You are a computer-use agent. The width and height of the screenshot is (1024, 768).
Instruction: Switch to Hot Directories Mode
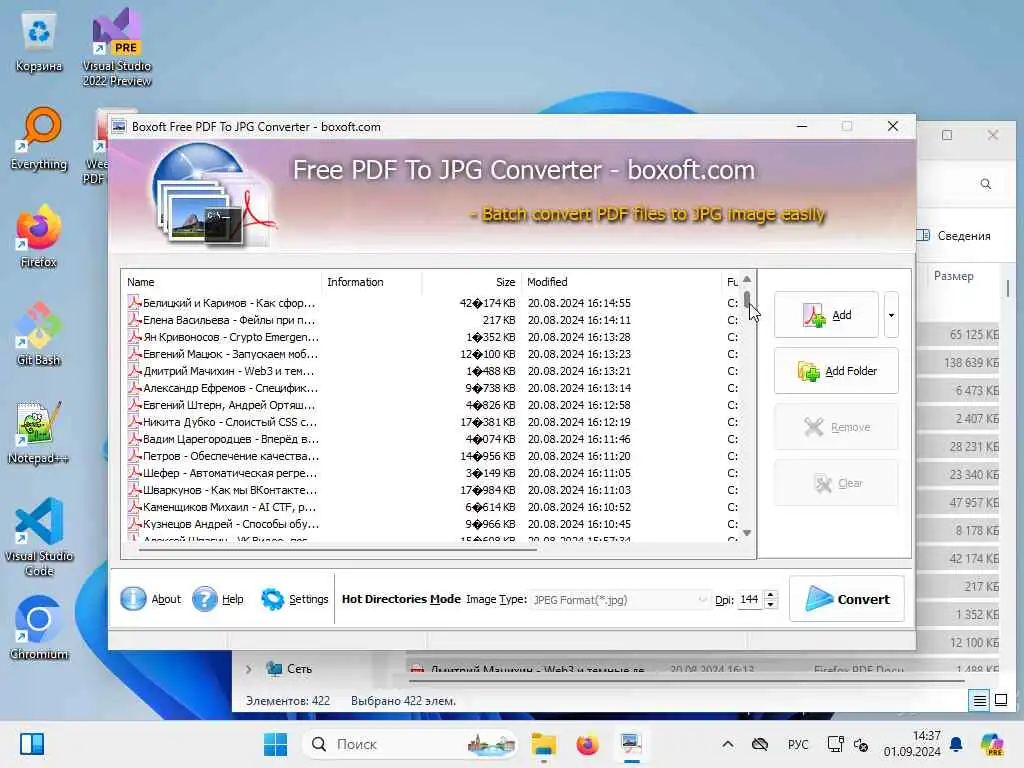point(401,599)
